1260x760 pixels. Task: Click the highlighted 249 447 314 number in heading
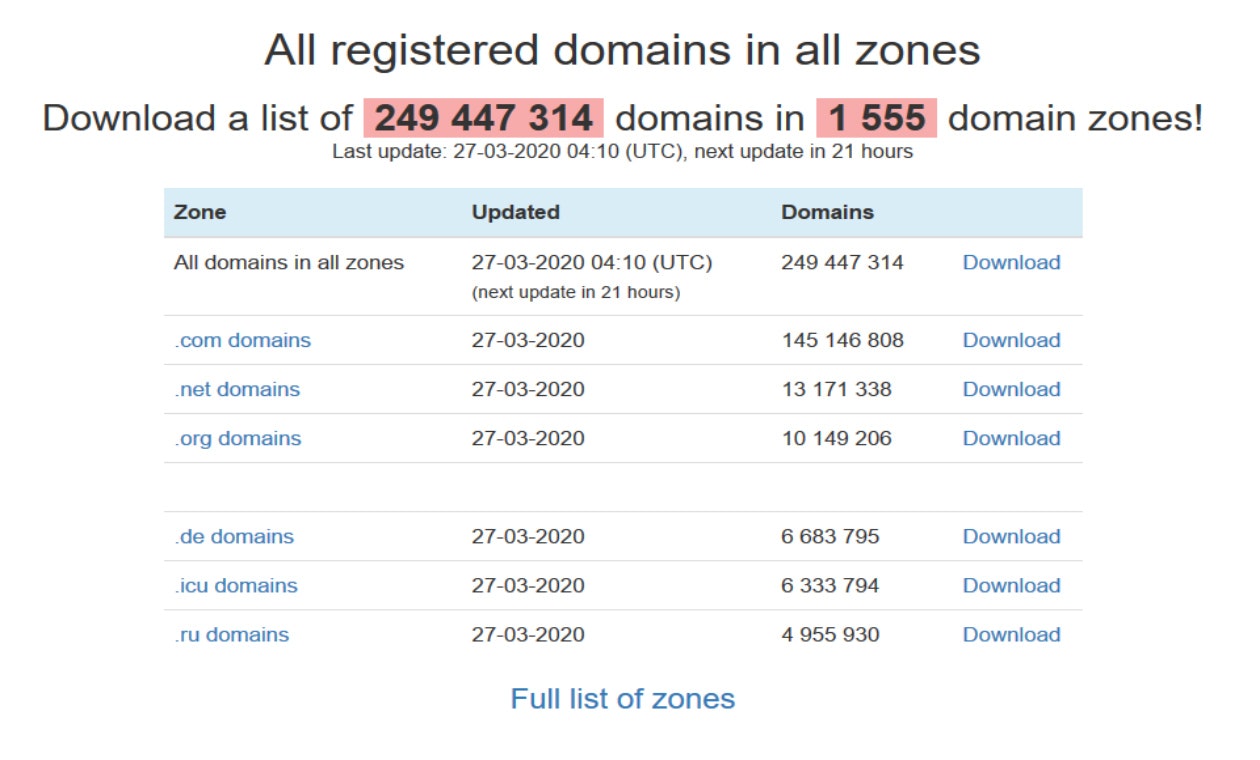[484, 118]
